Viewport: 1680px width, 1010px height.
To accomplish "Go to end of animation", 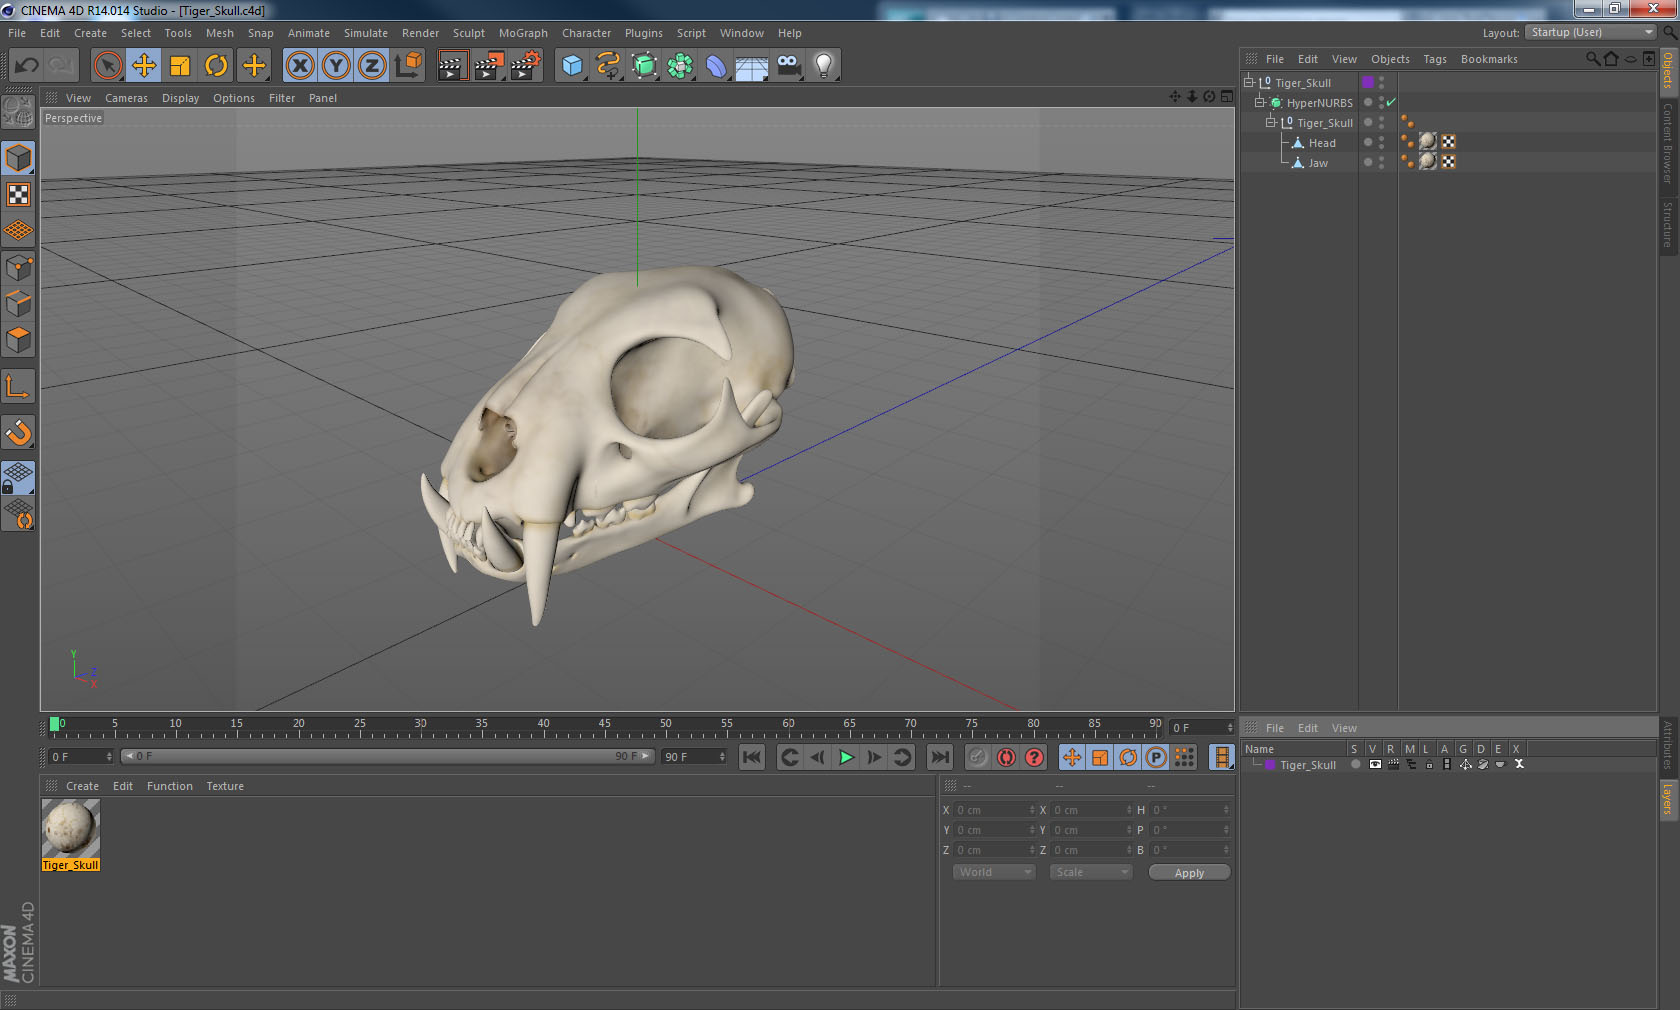I will pos(940,758).
